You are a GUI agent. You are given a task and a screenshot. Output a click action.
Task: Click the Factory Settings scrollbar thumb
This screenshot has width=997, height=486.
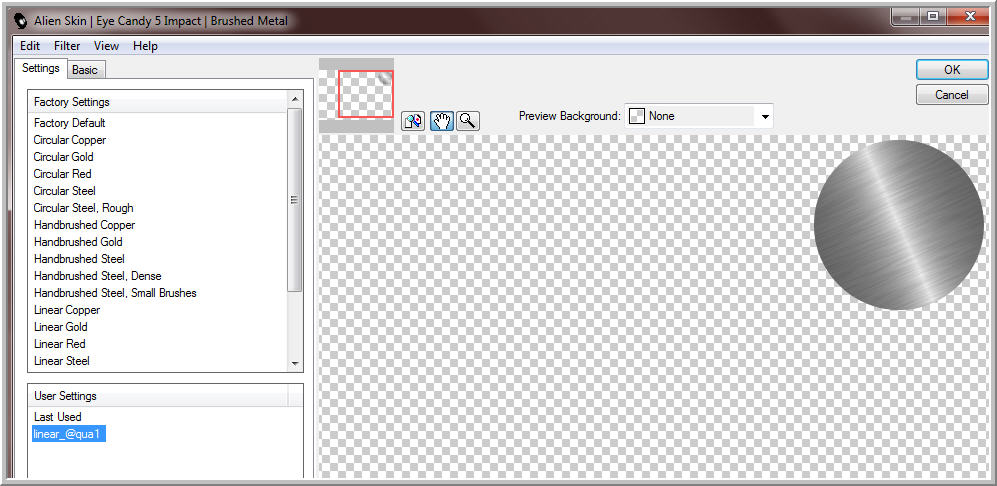(x=294, y=200)
